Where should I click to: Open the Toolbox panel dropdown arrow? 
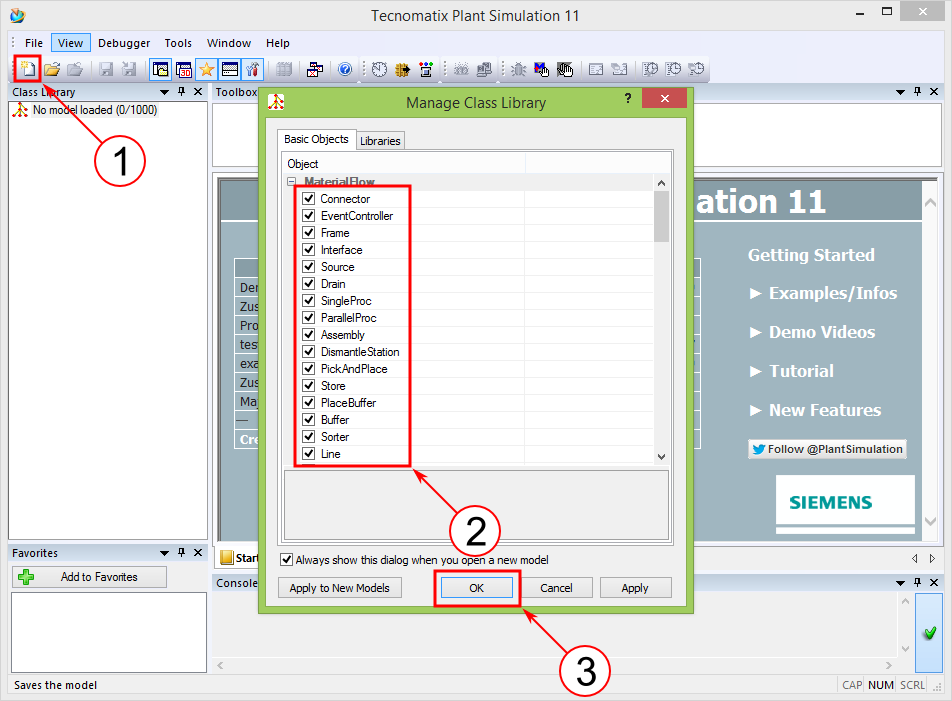tap(900, 92)
